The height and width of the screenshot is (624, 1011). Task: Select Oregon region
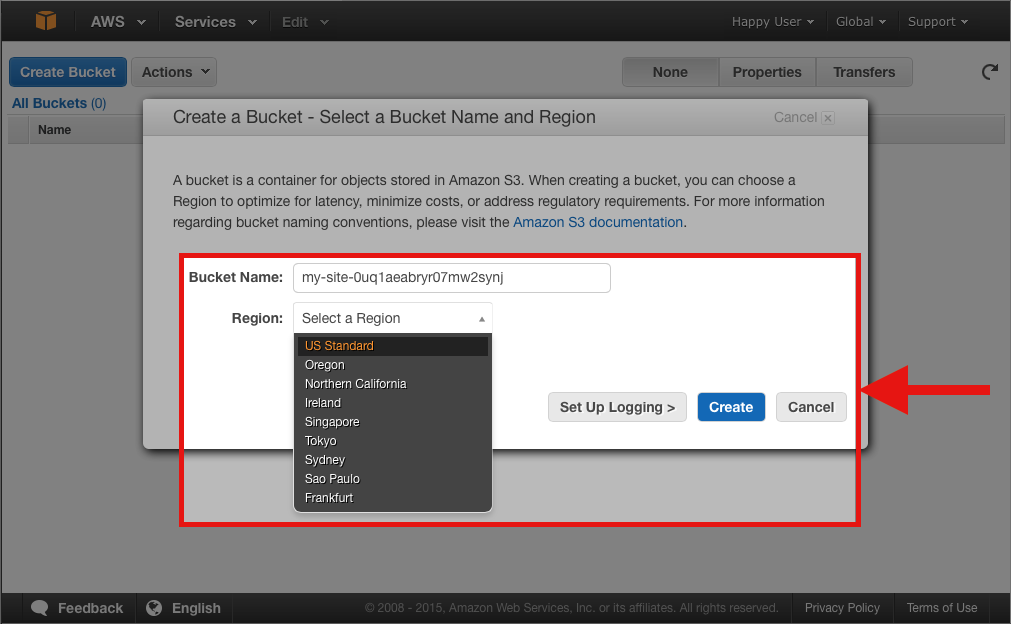tap(393, 365)
